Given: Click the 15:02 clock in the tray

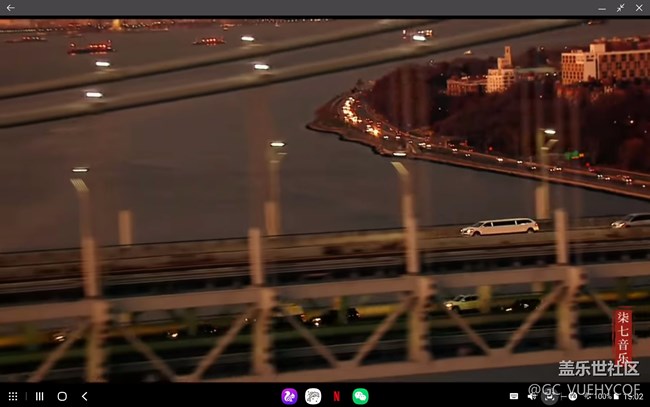Looking at the screenshot, I should (x=633, y=396).
